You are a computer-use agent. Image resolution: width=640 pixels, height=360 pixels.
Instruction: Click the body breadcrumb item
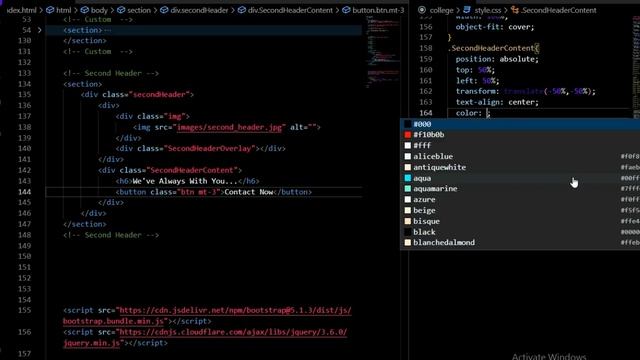tap(95, 10)
